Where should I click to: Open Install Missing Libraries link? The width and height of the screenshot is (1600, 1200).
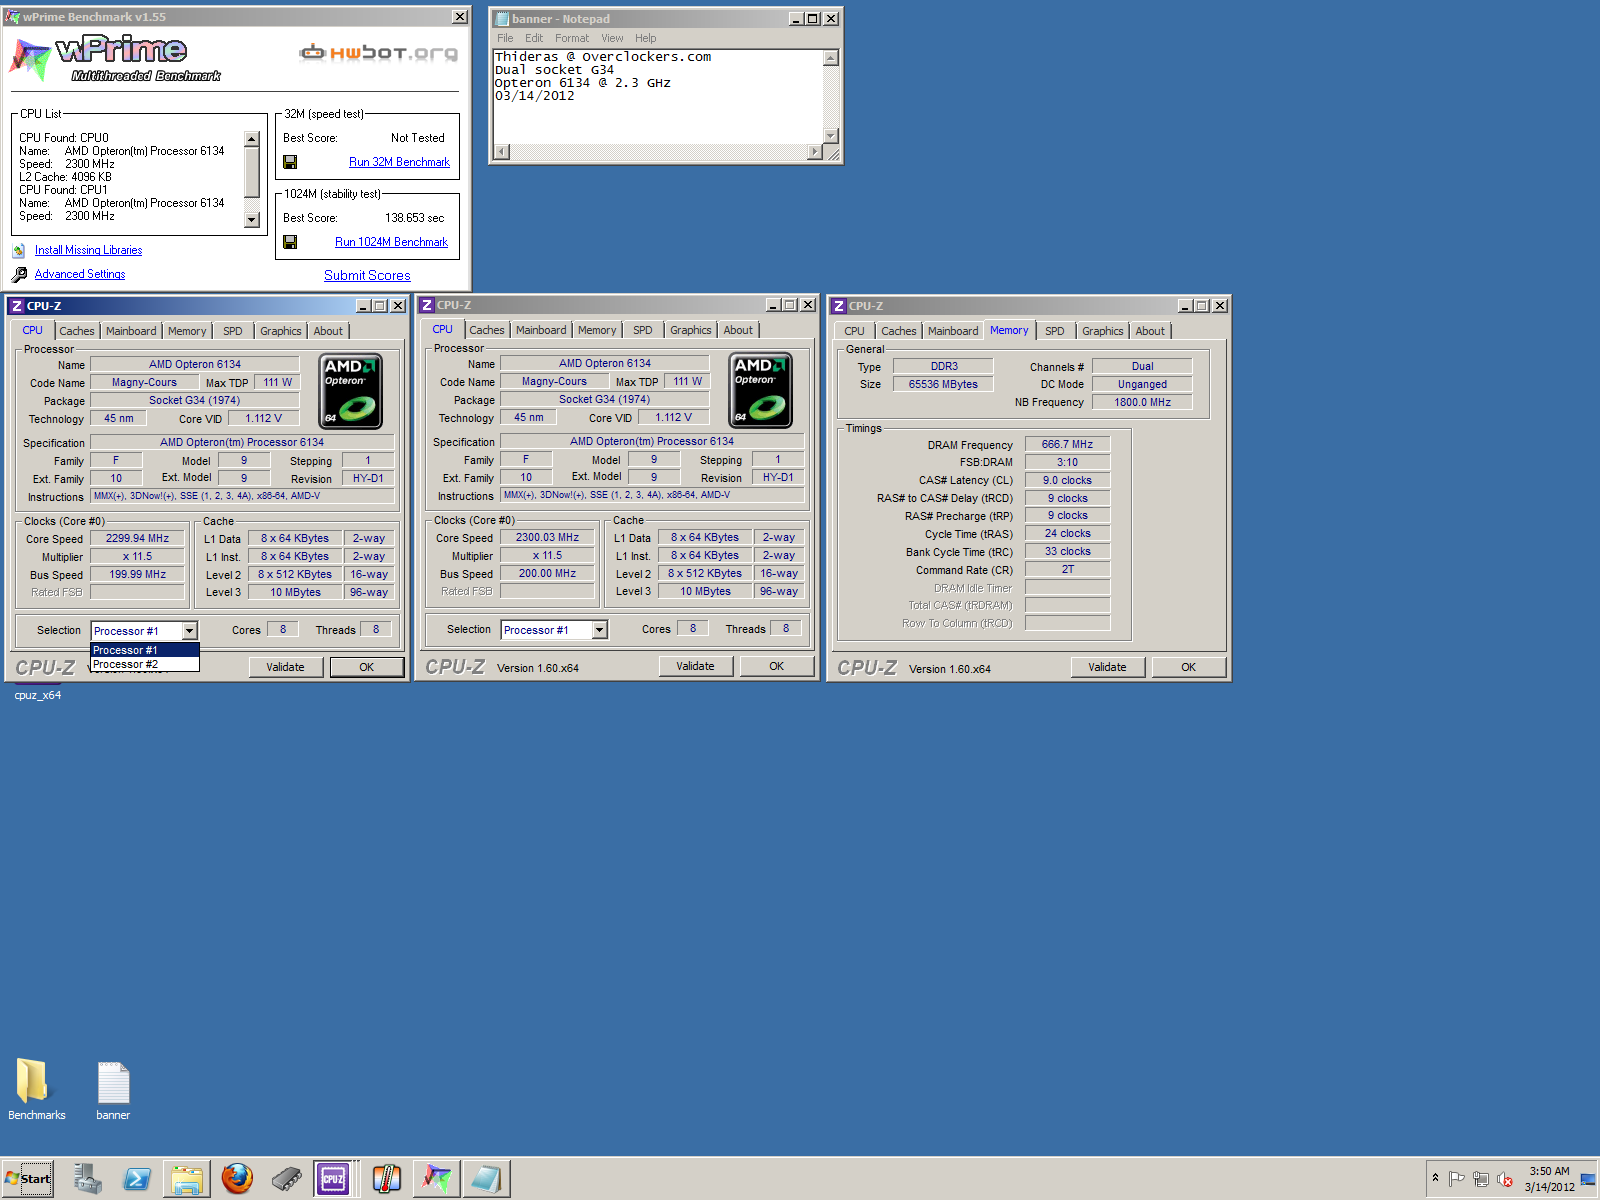[x=88, y=250]
